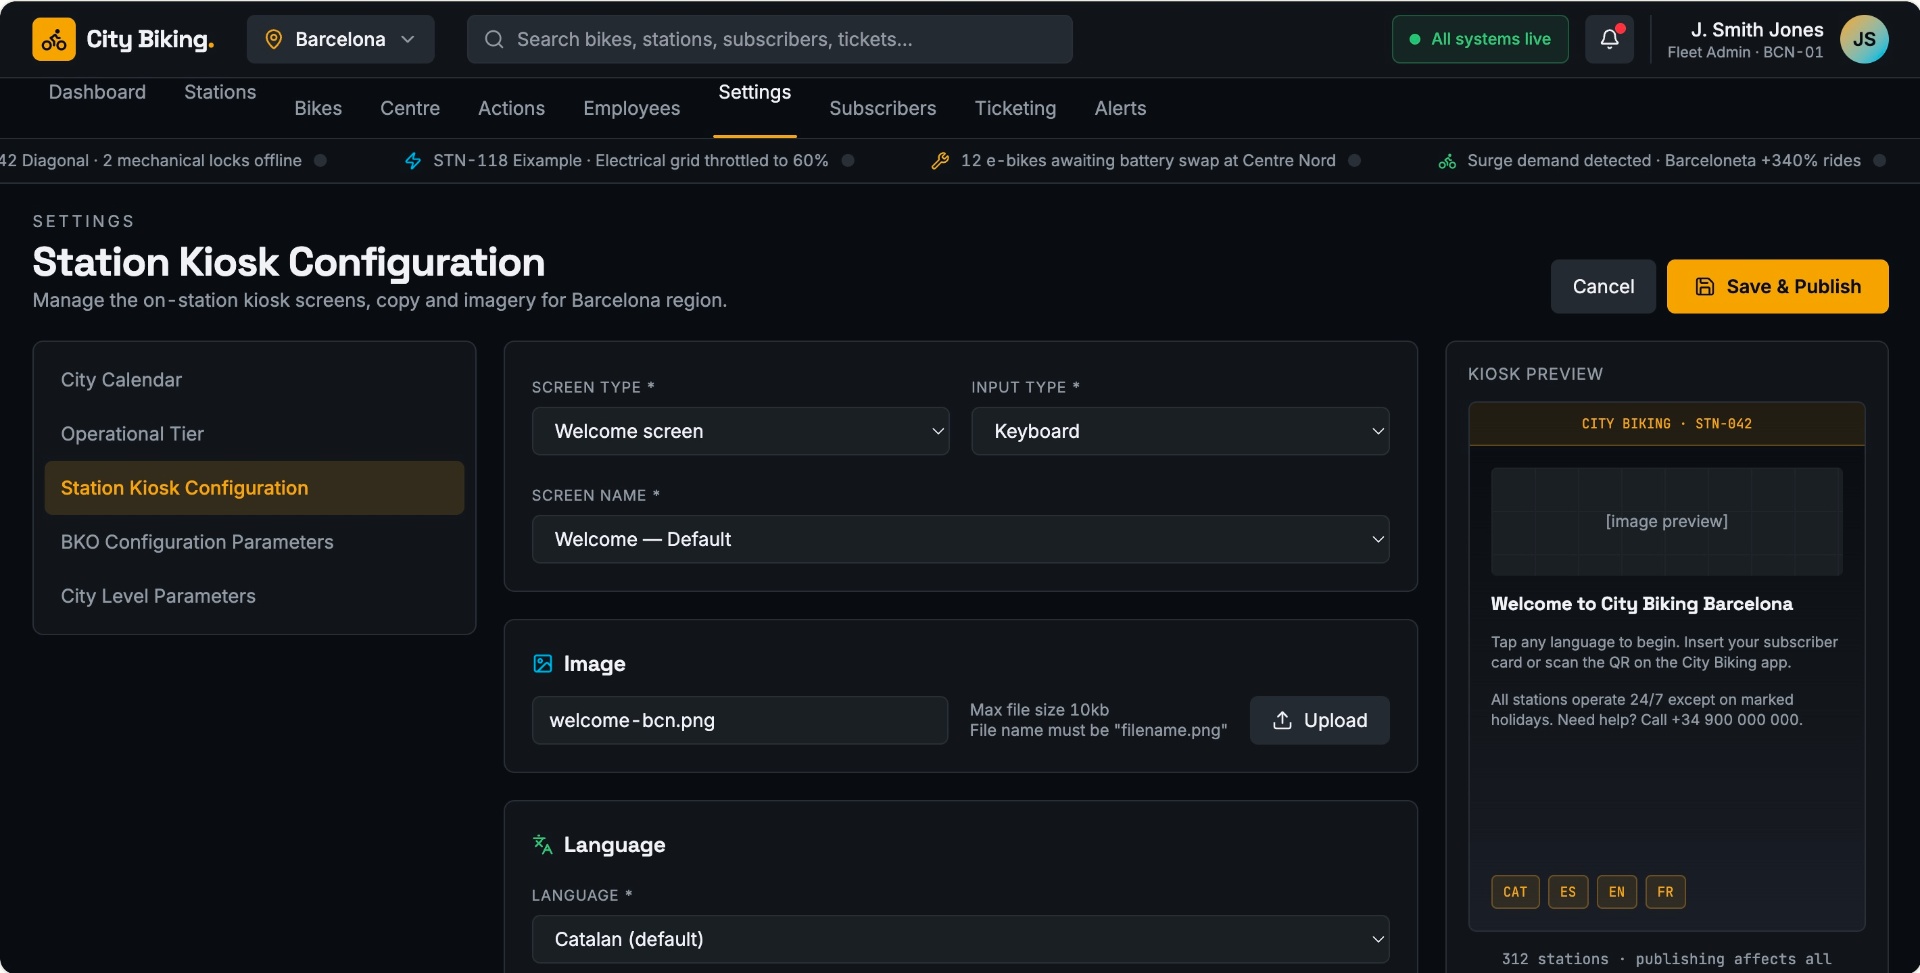Focus the search bikes and stations field

tap(769, 39)
